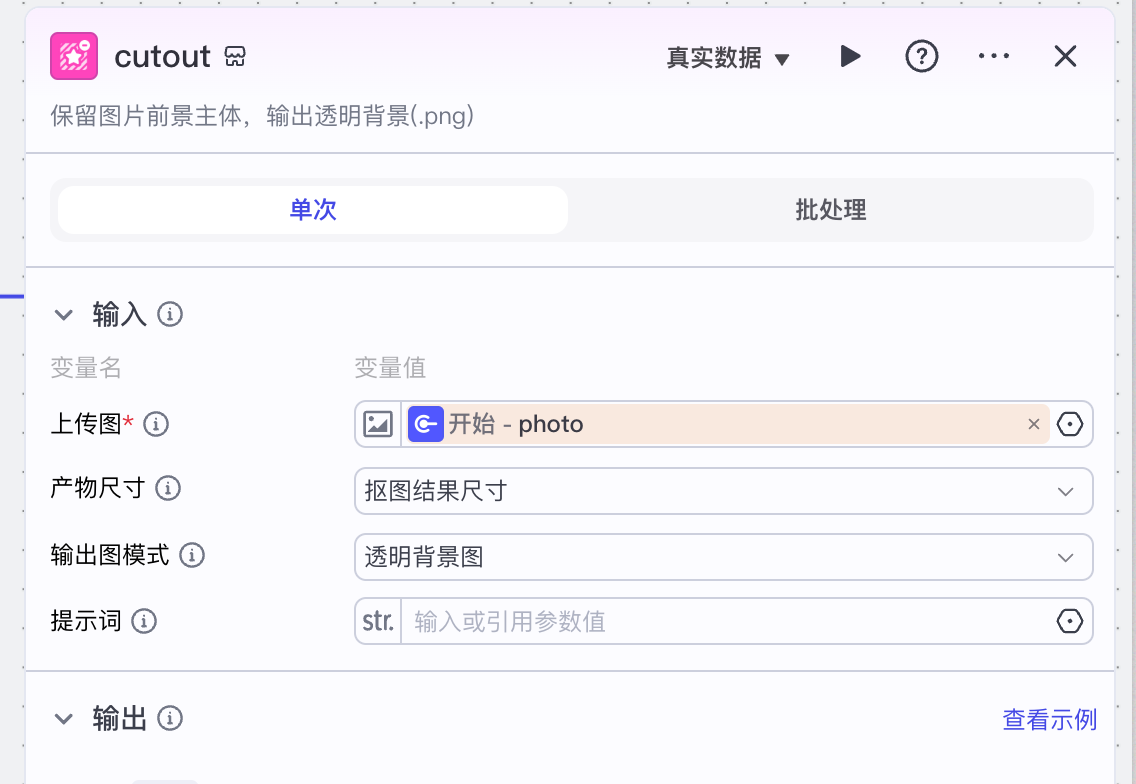1136x784 pixels.
Task: Remove the 开始 - photo reference with the x
Action: [1033, 423]
